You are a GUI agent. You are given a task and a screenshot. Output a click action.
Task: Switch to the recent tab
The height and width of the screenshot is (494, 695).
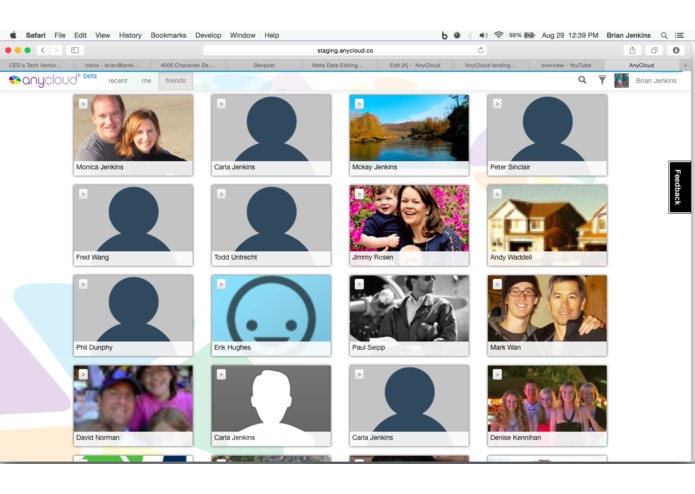point(118,81)
